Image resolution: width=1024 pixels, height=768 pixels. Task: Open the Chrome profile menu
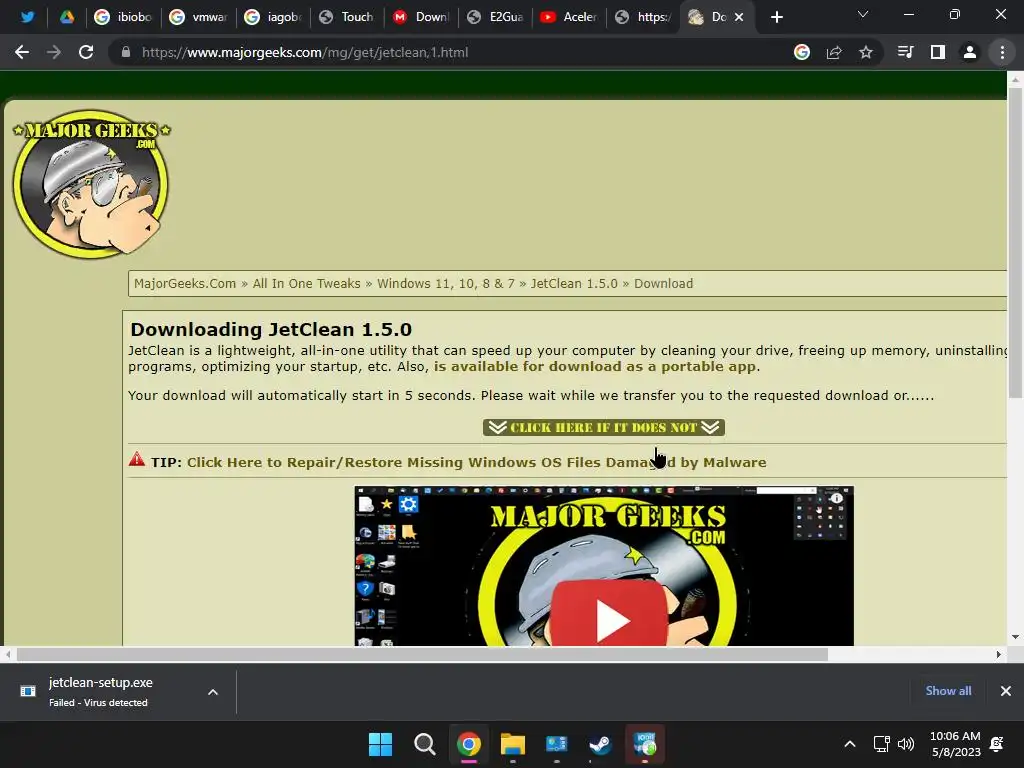point(970,52)
